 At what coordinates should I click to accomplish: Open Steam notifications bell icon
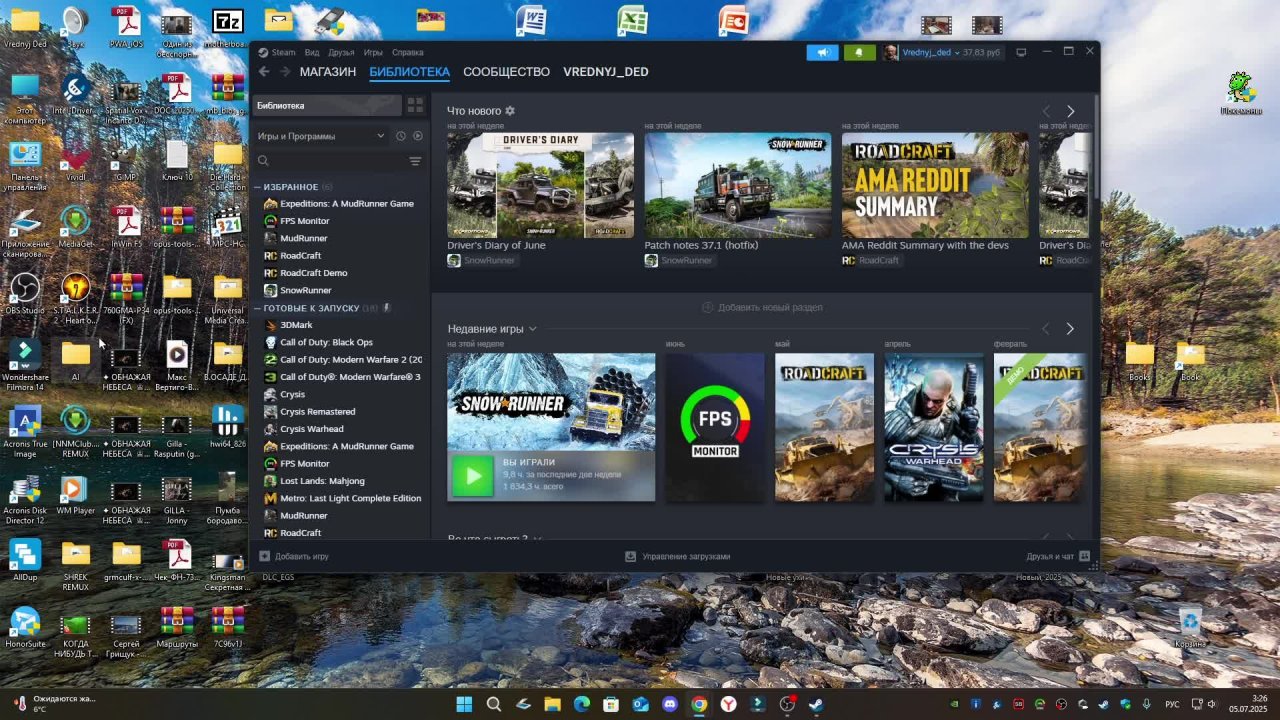click(x=859, y=52)
